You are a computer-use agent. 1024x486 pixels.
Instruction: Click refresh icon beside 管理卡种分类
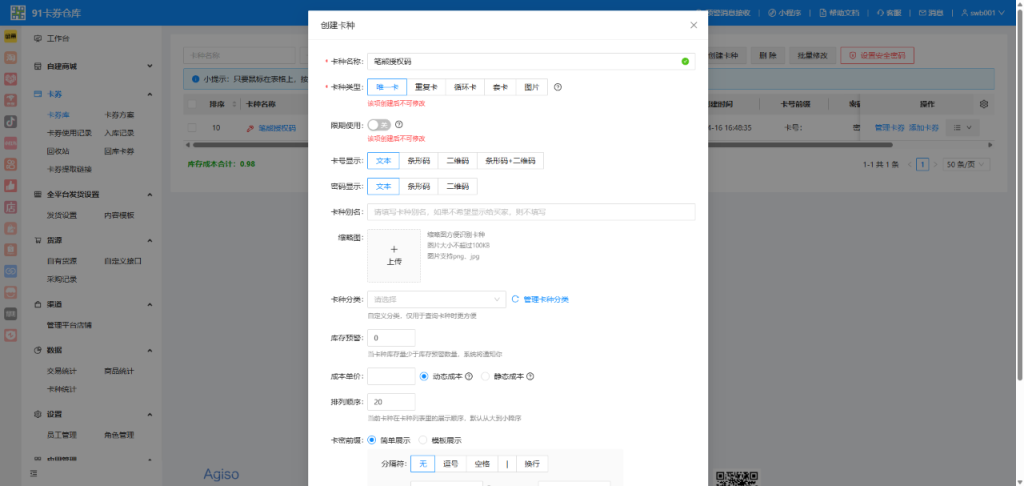516,299
